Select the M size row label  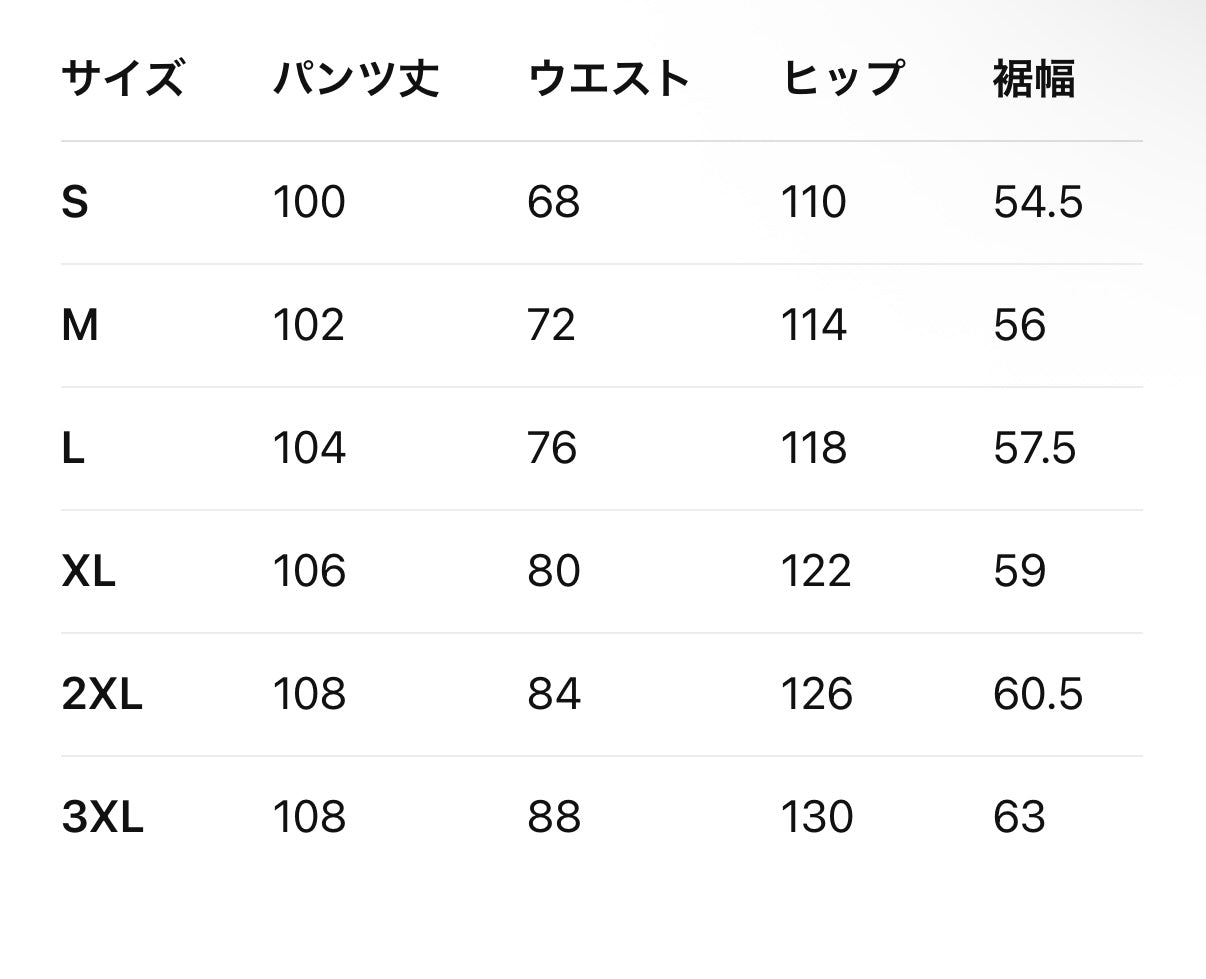pyautogui.click(x=80, y=326)
